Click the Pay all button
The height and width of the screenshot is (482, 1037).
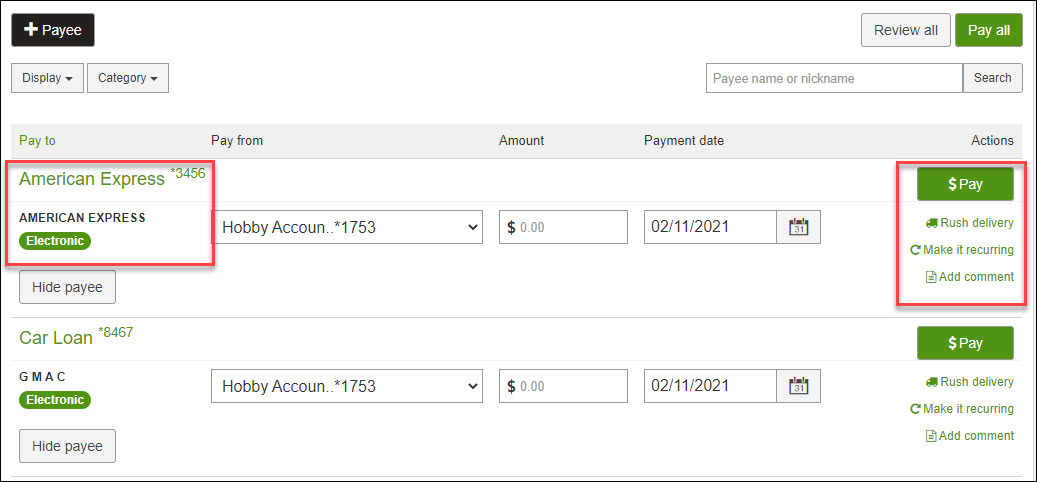coord(989,30)
